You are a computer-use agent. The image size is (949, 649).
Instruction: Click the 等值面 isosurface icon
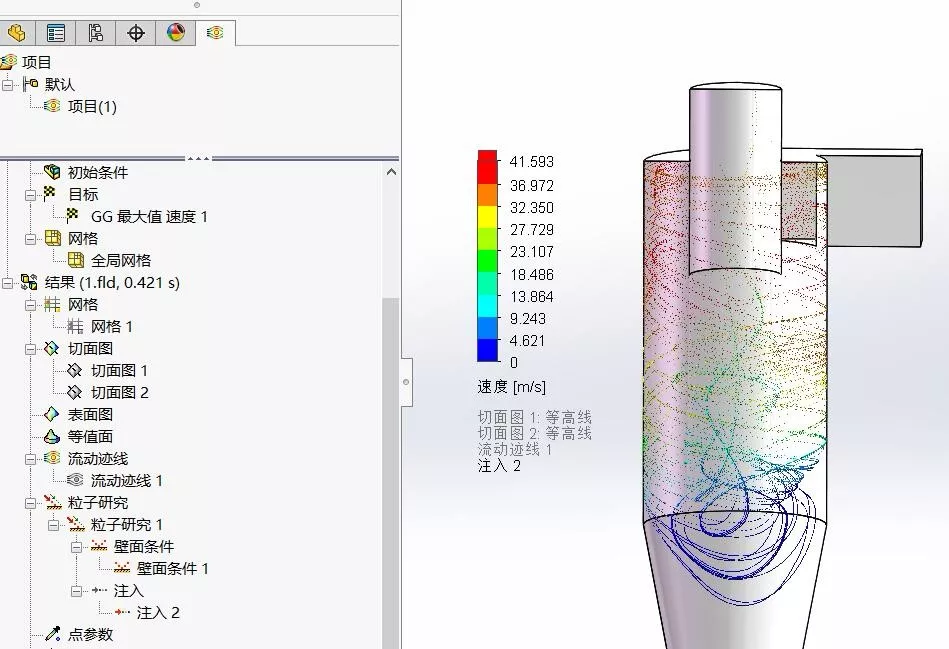point(53,436)
